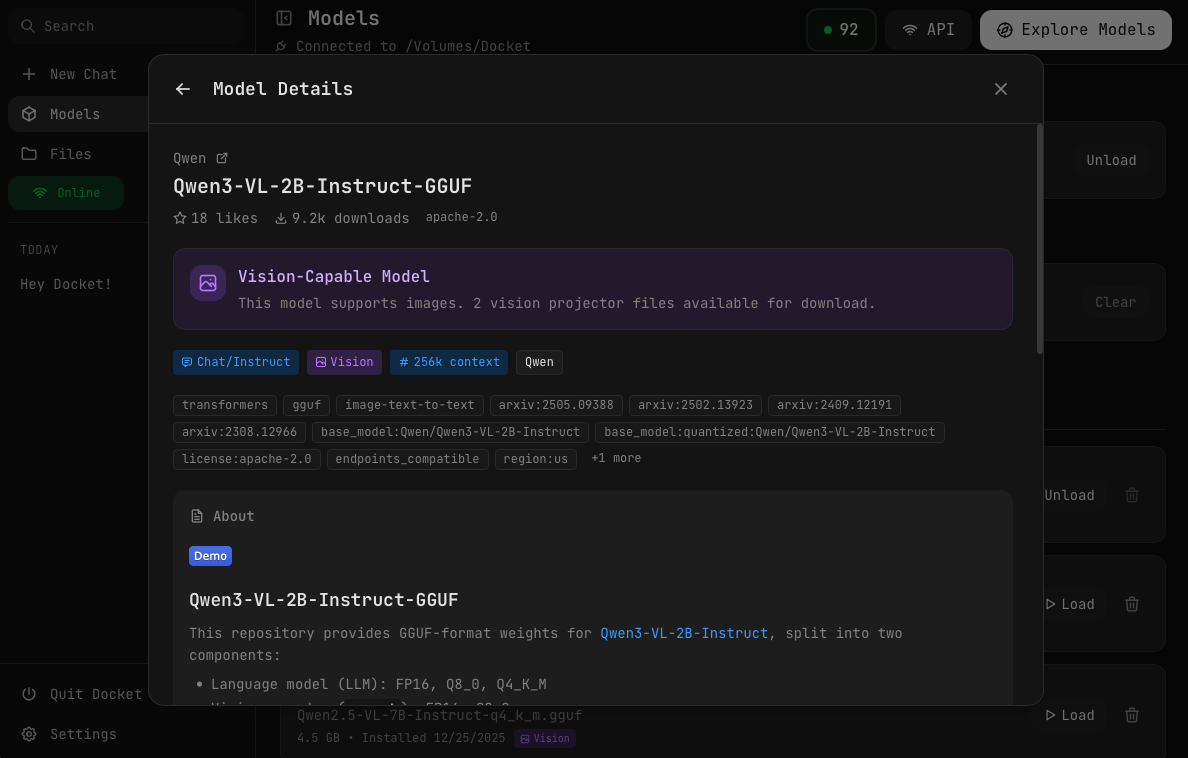Image resolution: width=1188 pixels, height=758 pixels.
Task: Click the API button
Action: coord(928,30)
